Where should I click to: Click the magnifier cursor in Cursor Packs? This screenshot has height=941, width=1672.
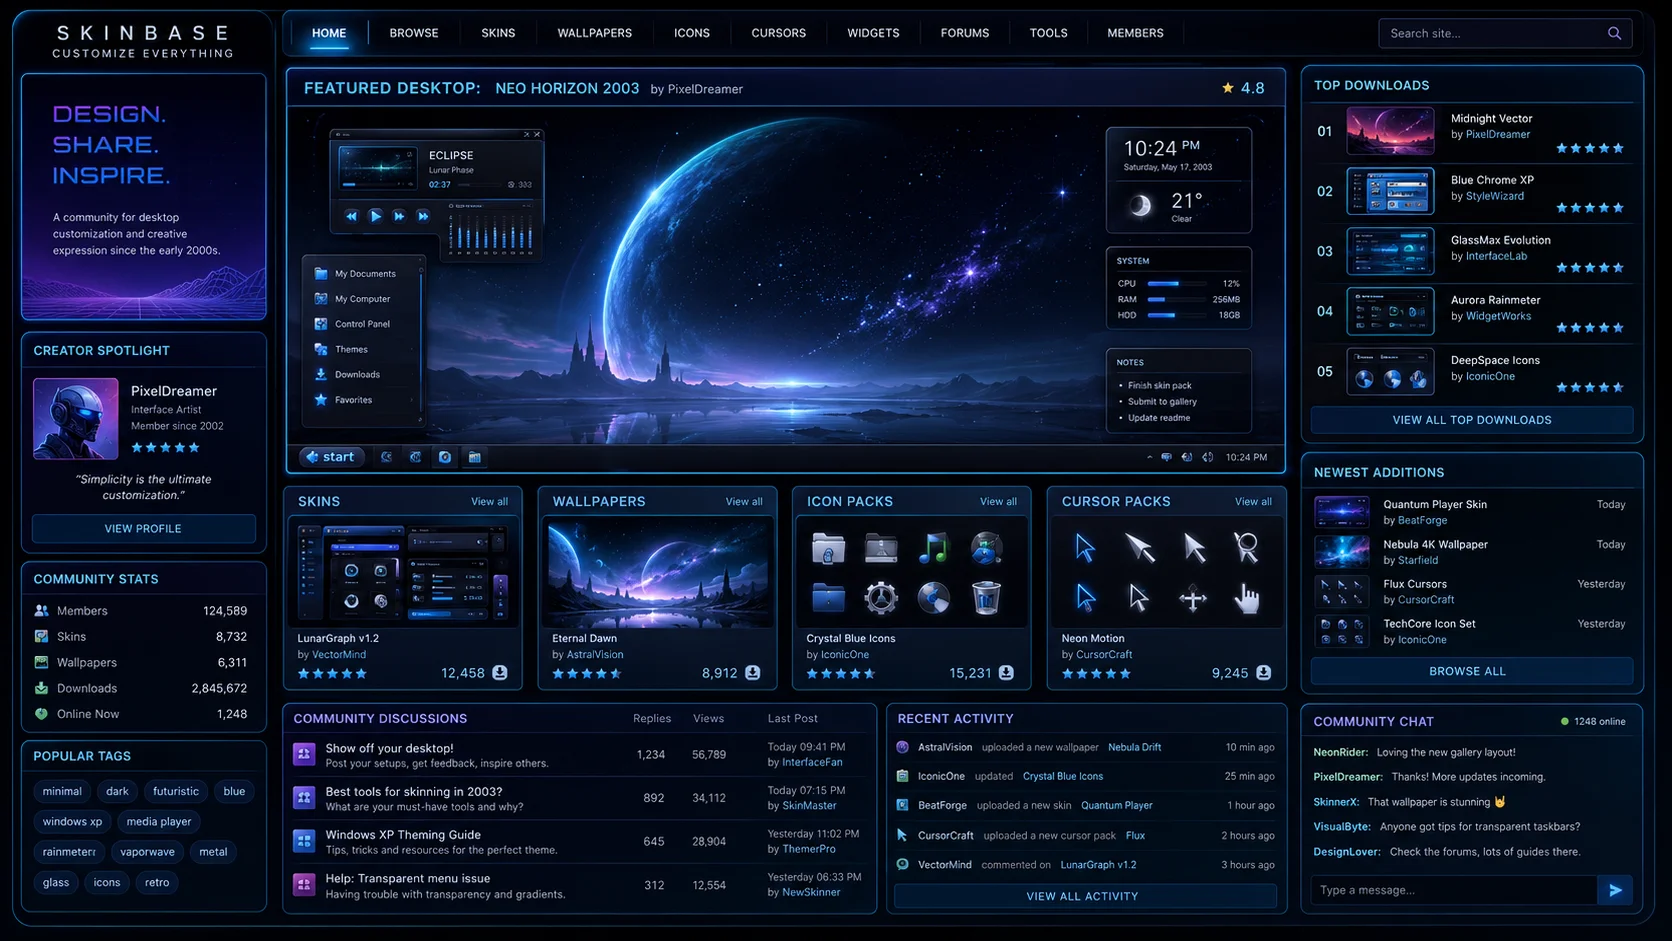(x=1246, y=547)
